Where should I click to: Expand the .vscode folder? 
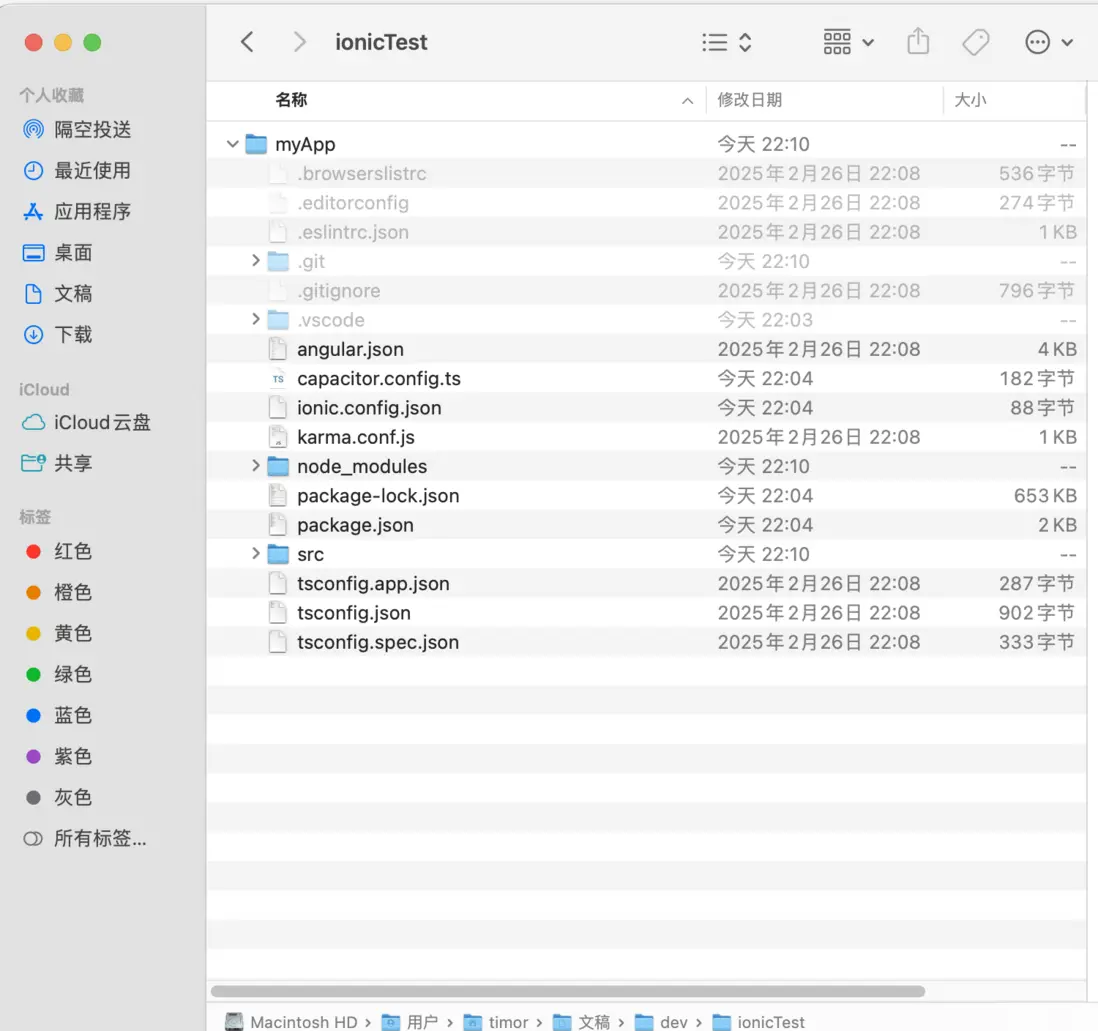point(256,319)
